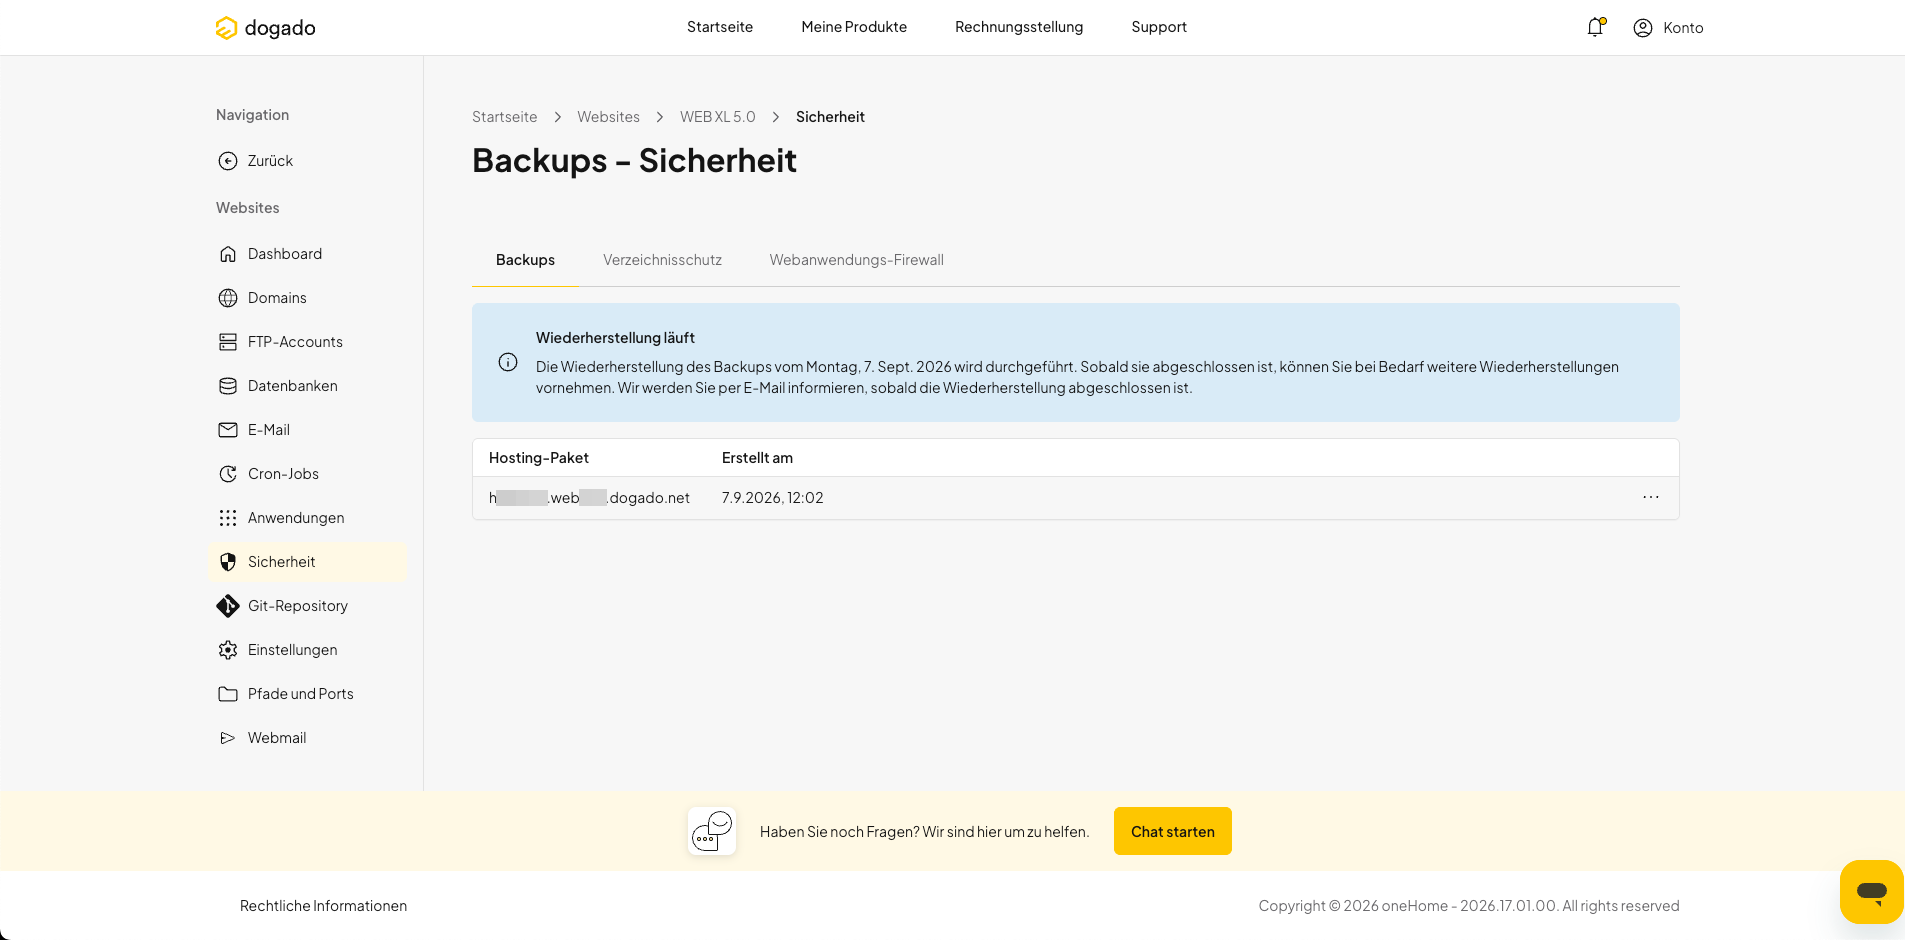
Task: Open Einstellungen gear icon
Action: point(228,650)
